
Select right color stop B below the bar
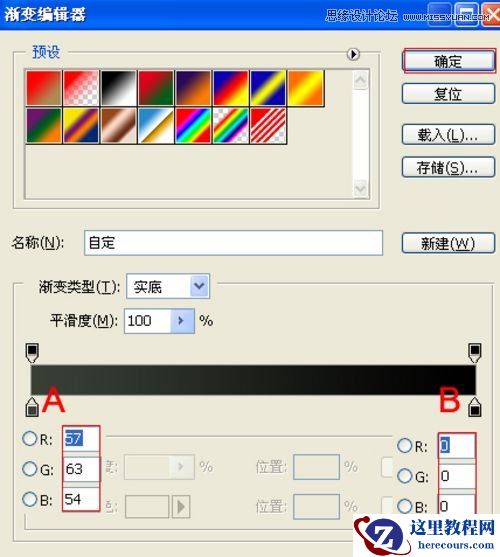tap(475, 407)
